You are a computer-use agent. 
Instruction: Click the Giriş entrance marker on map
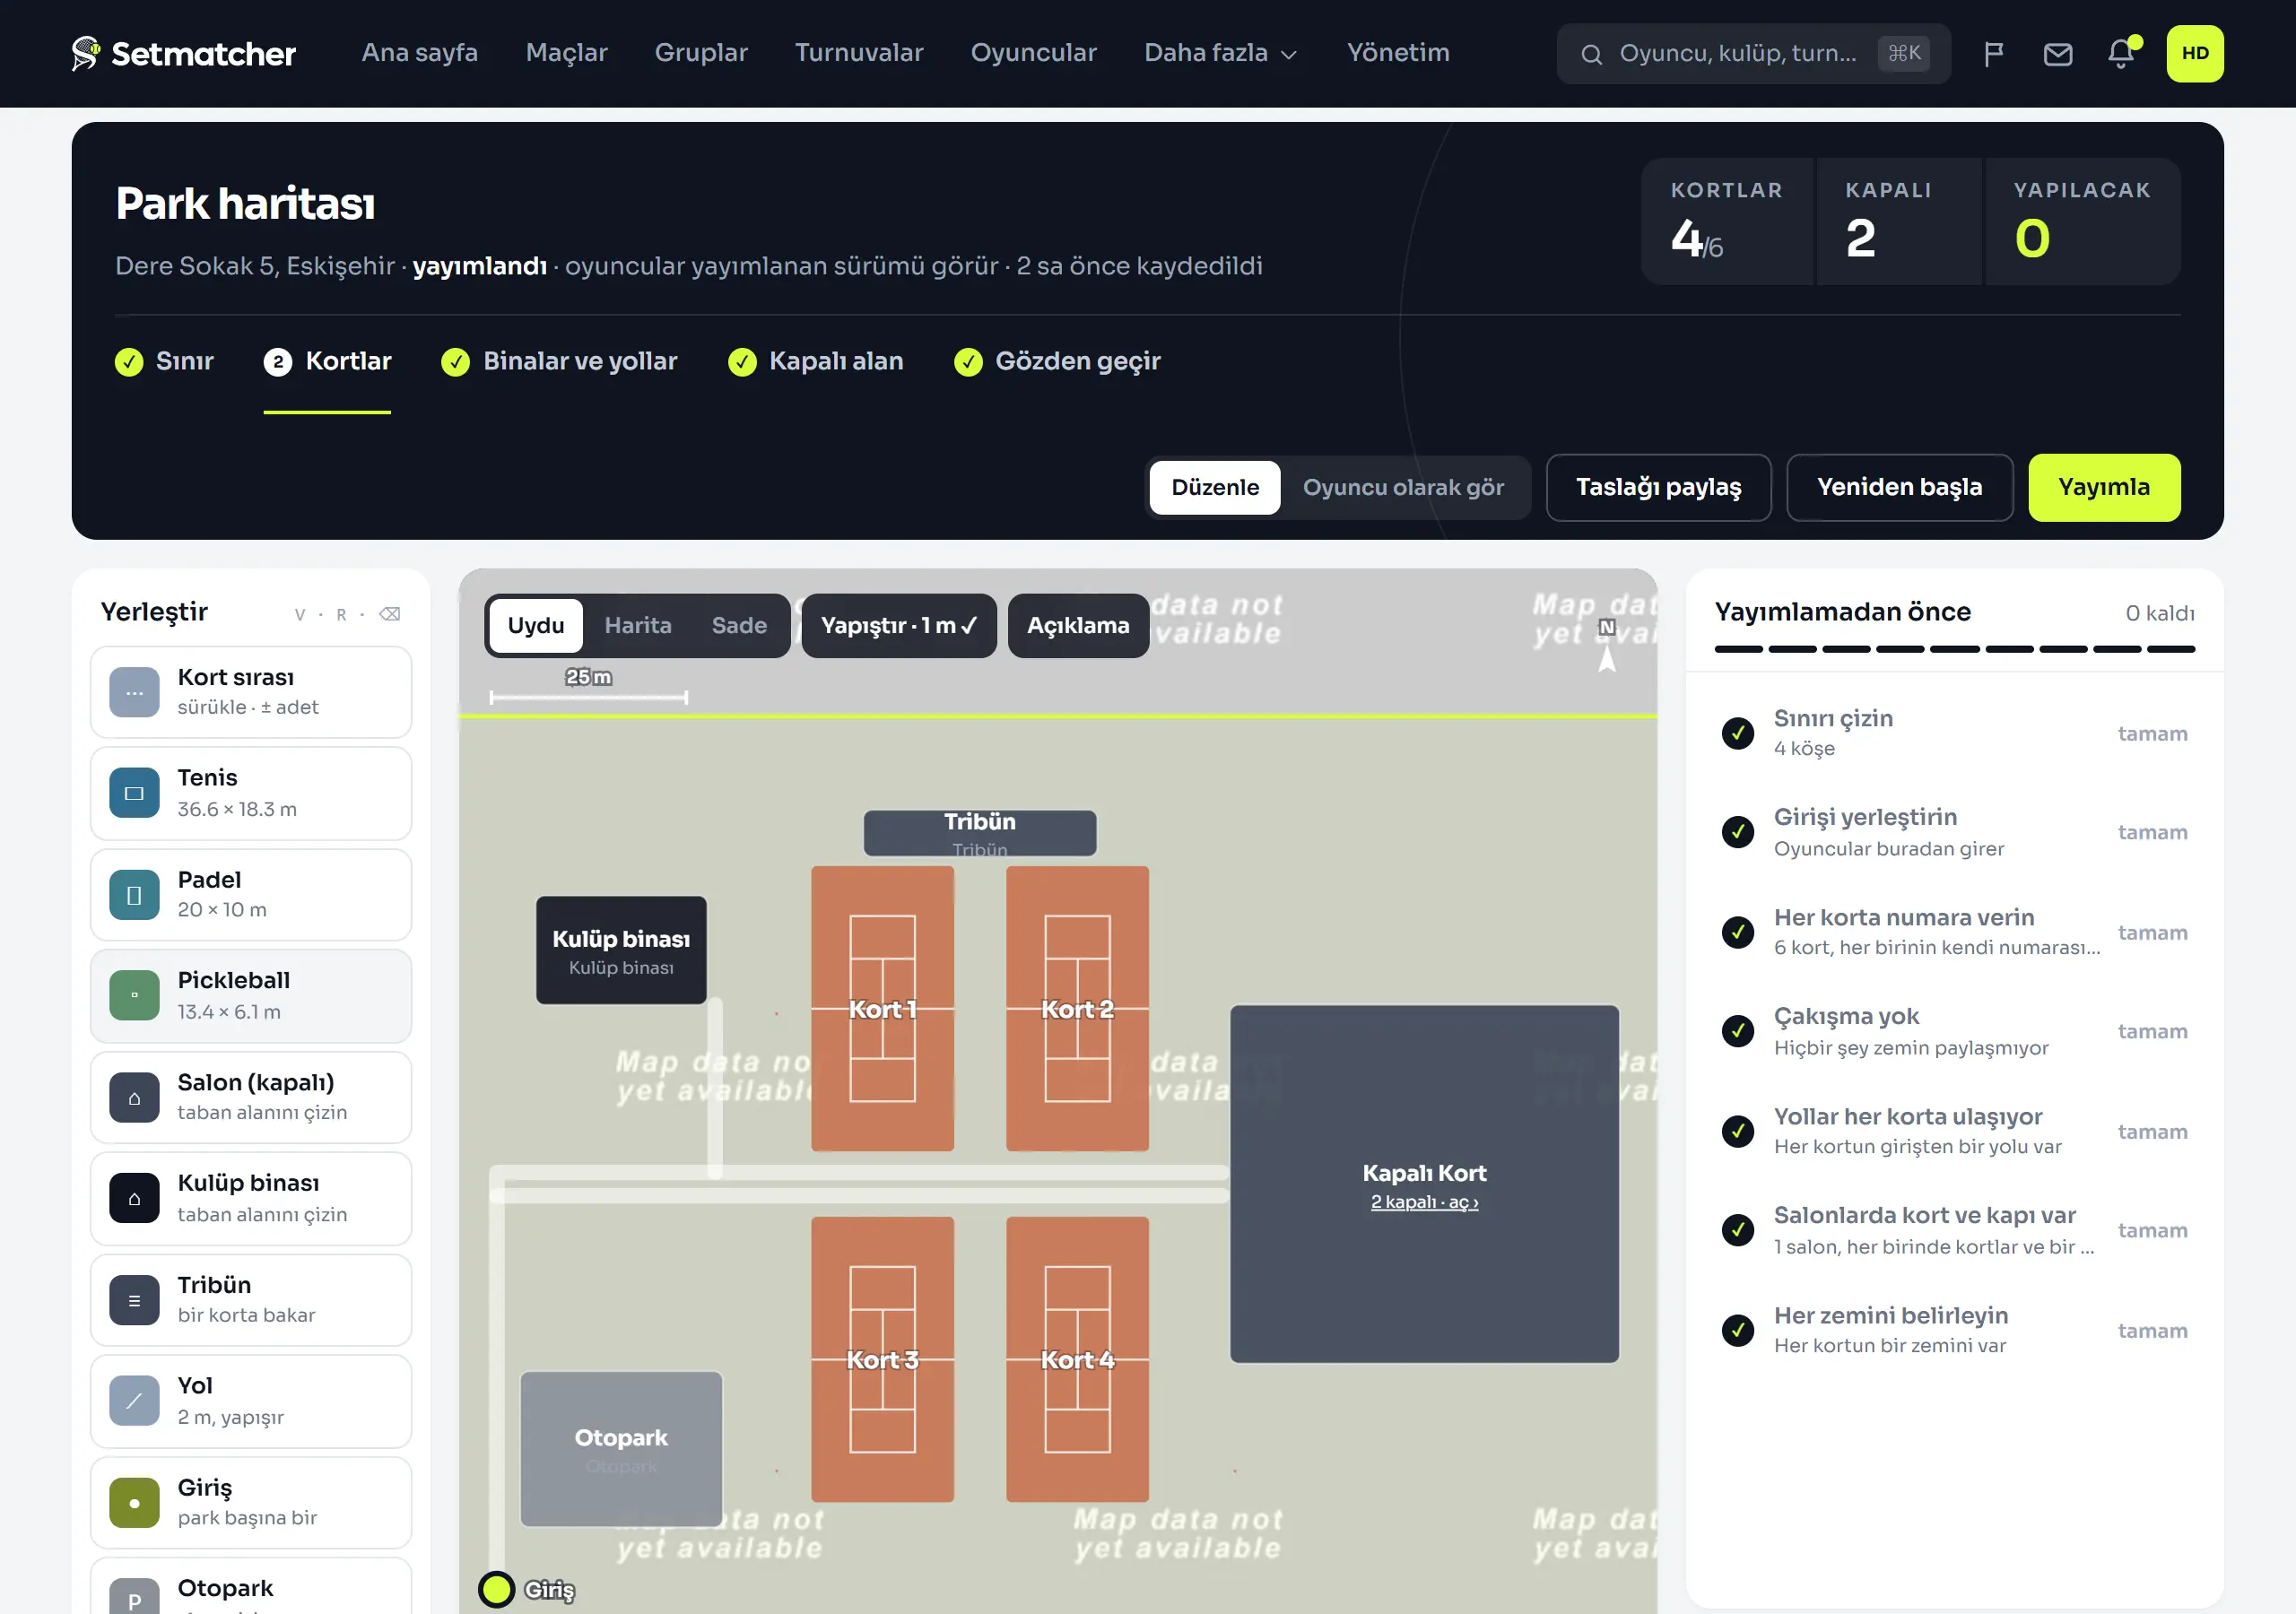click(496, 1588)
